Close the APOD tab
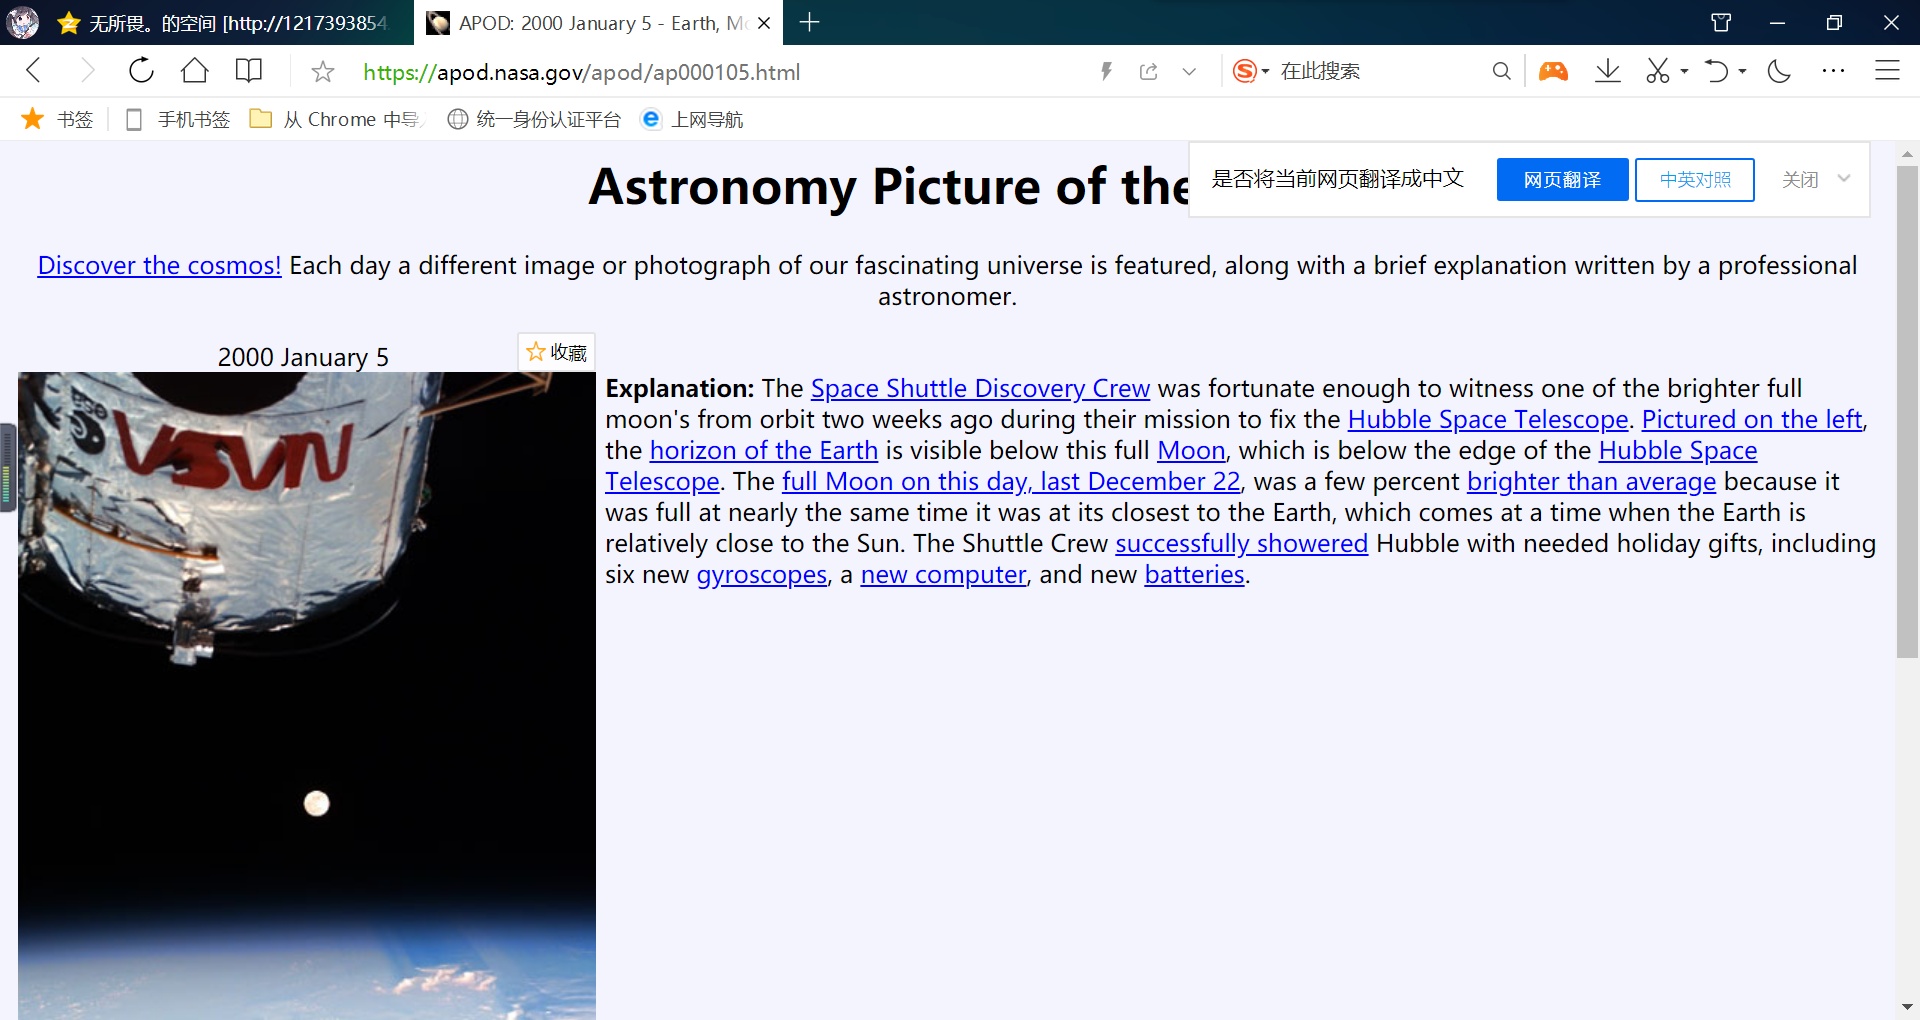This screenshot has width=1920, height=1020. click(764, 23)
